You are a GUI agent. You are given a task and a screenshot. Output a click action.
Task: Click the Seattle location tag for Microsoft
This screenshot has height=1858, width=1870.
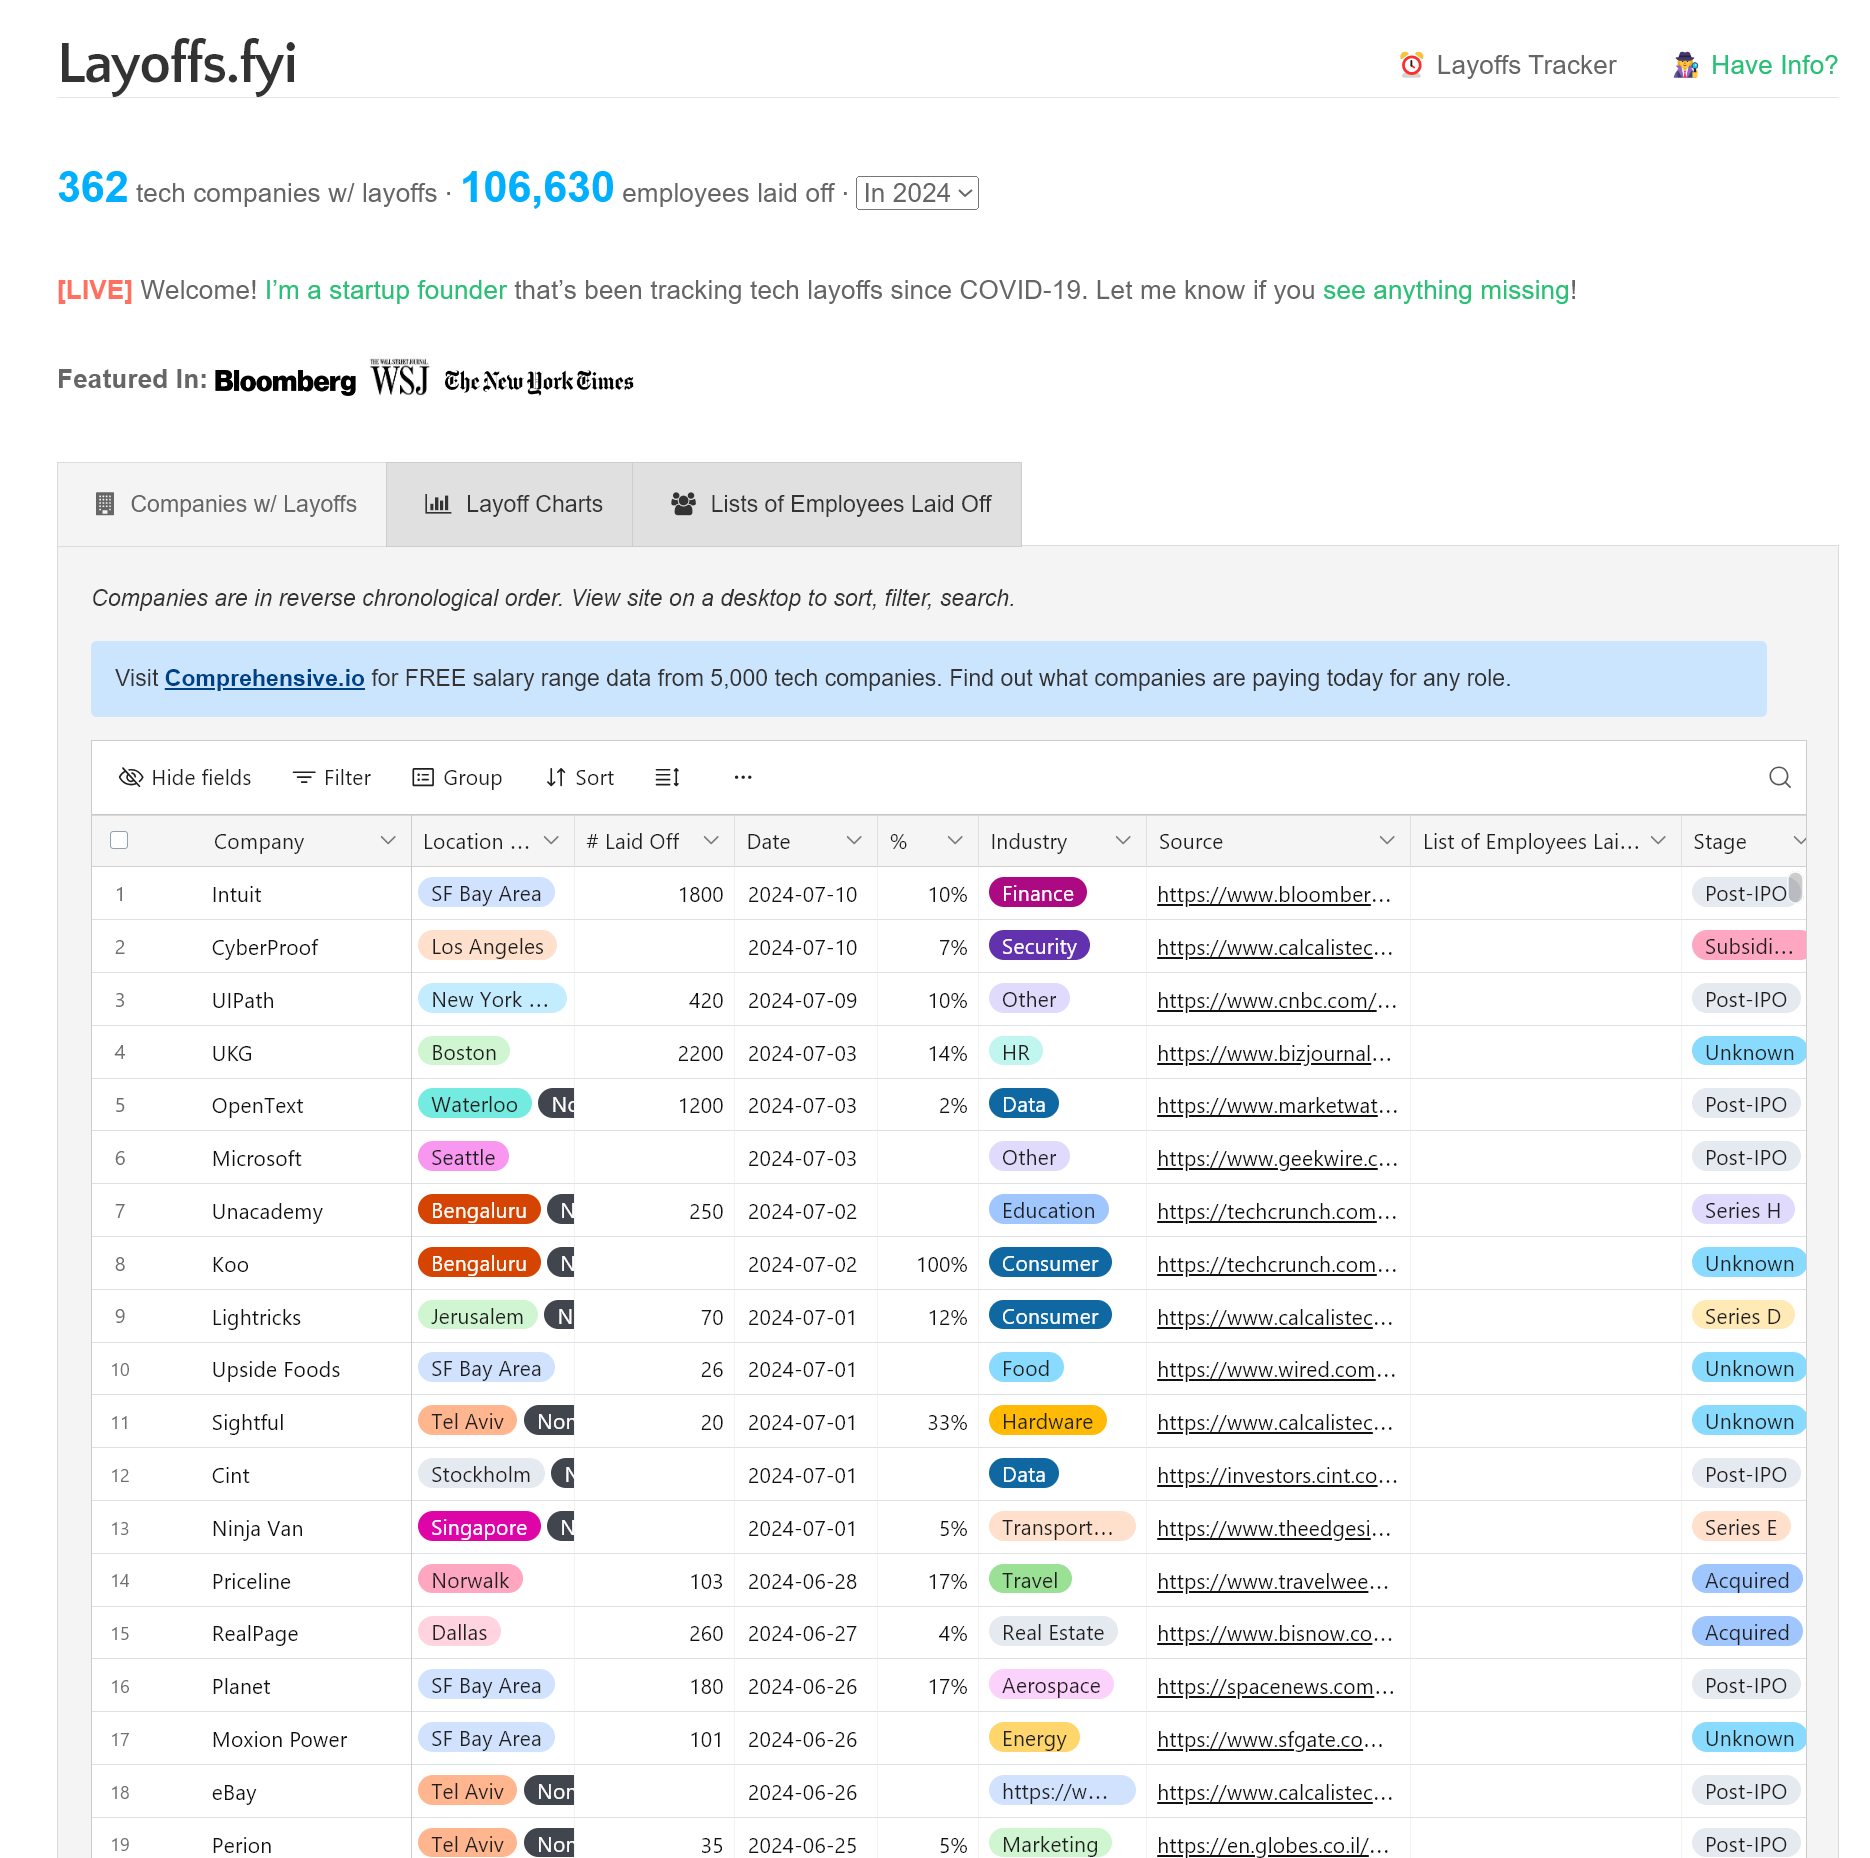463,1158
